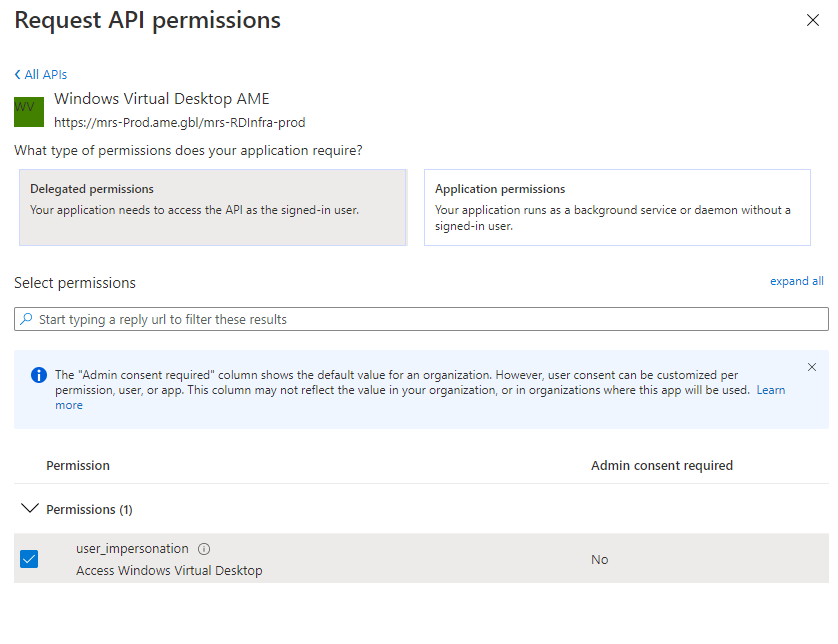The width and height of the screenshot is (838, 644).
Task: Click the magnifier icon in search field
Action: pos(26,319)
